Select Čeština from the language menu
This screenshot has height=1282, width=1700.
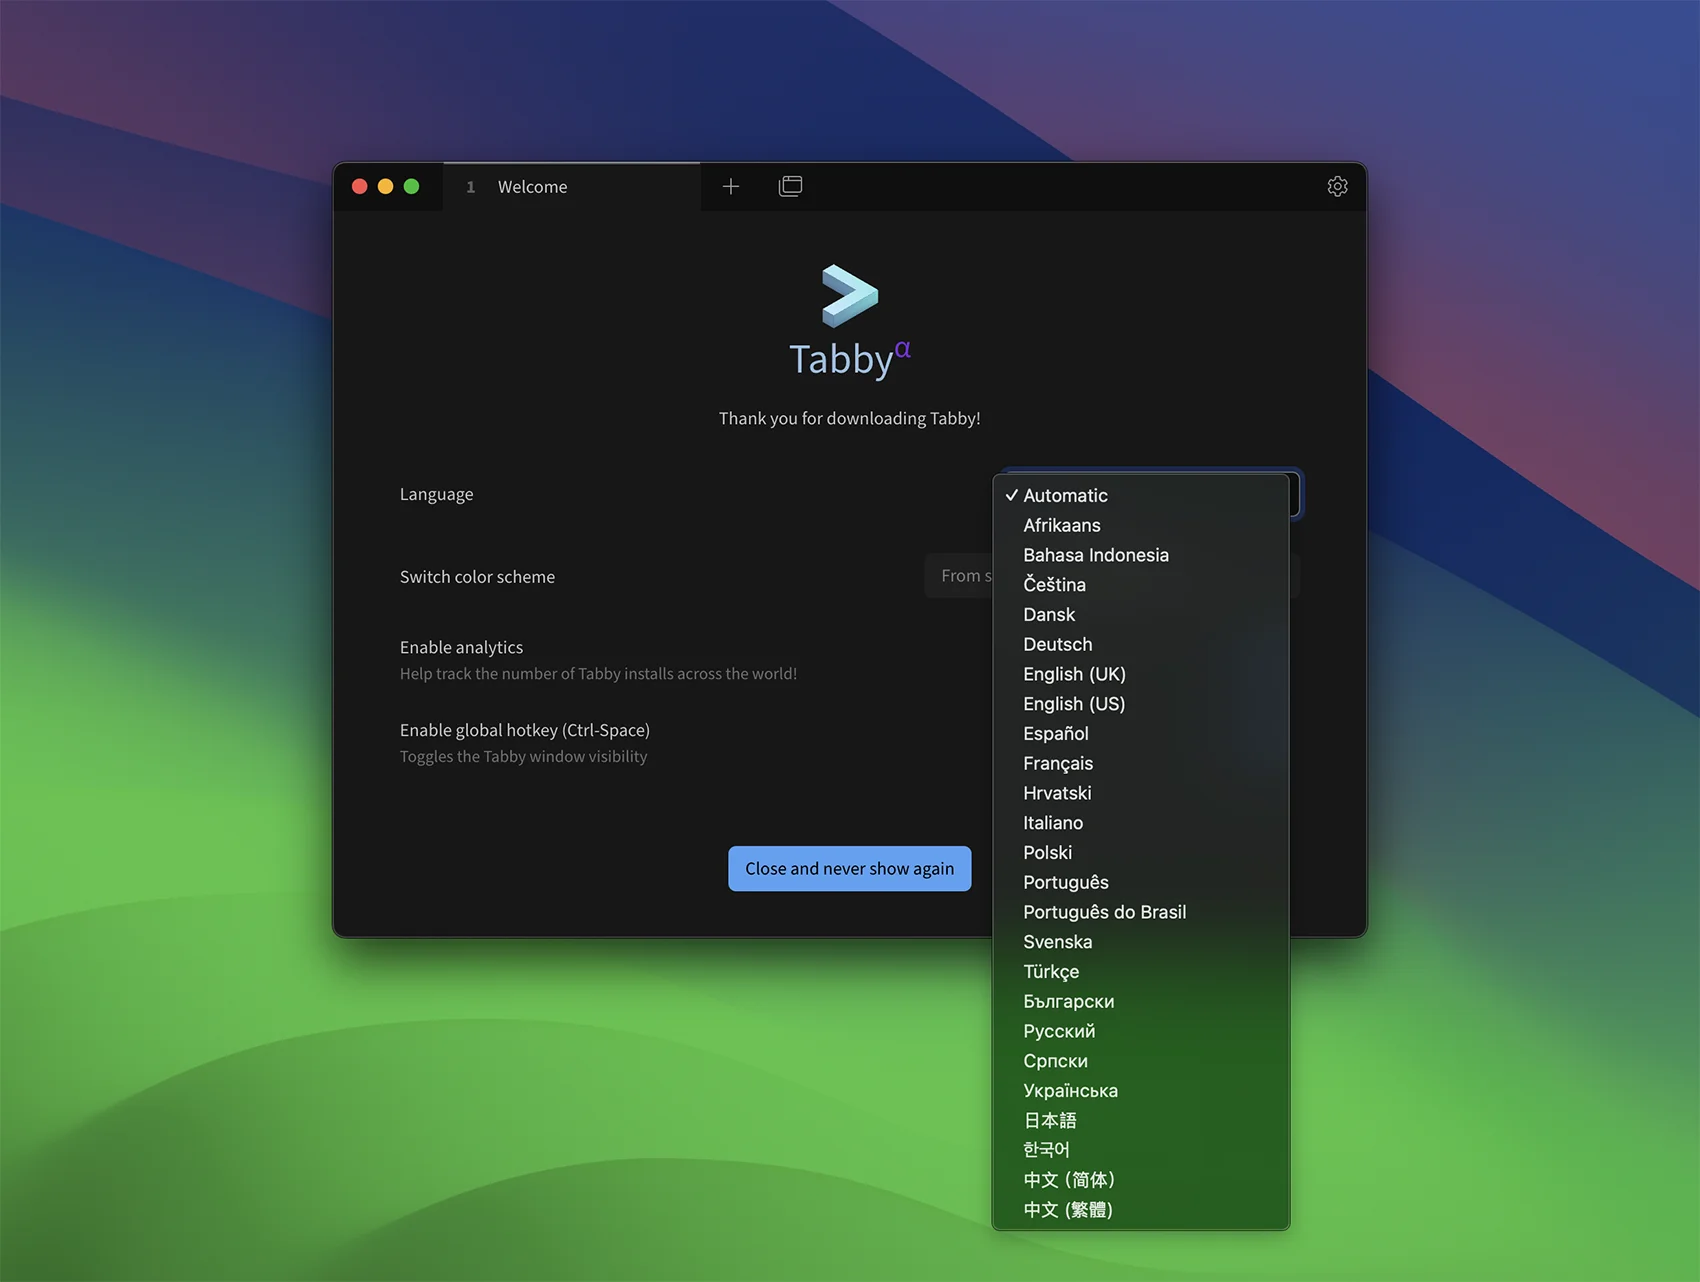click(1141, 584)
